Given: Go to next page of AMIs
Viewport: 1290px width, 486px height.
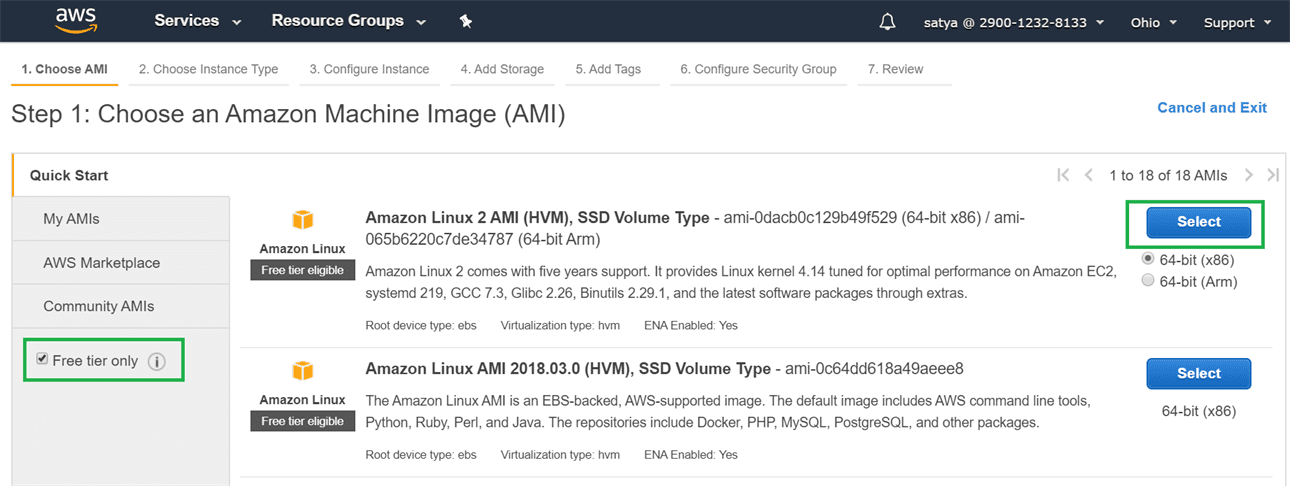Looking at the screenshot, I should pyautogui.click(x=1248, y=175).
